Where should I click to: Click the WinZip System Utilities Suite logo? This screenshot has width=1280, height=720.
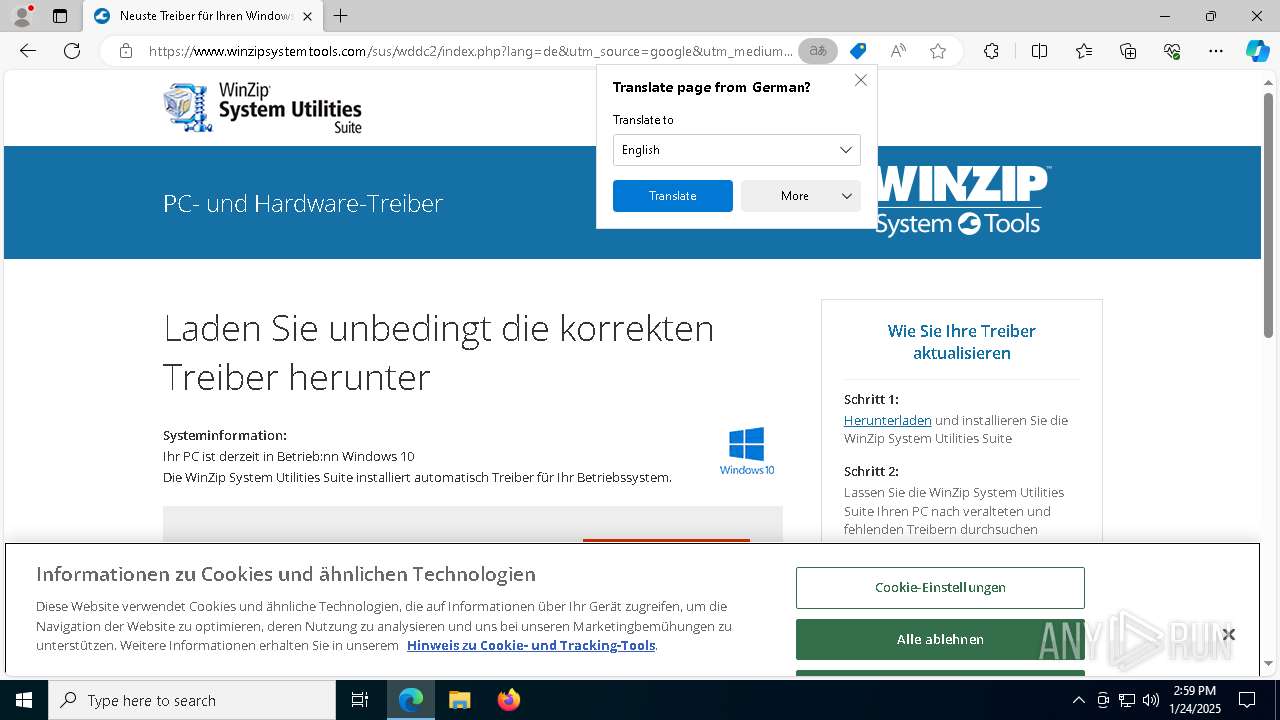click(x=262, y=107)
